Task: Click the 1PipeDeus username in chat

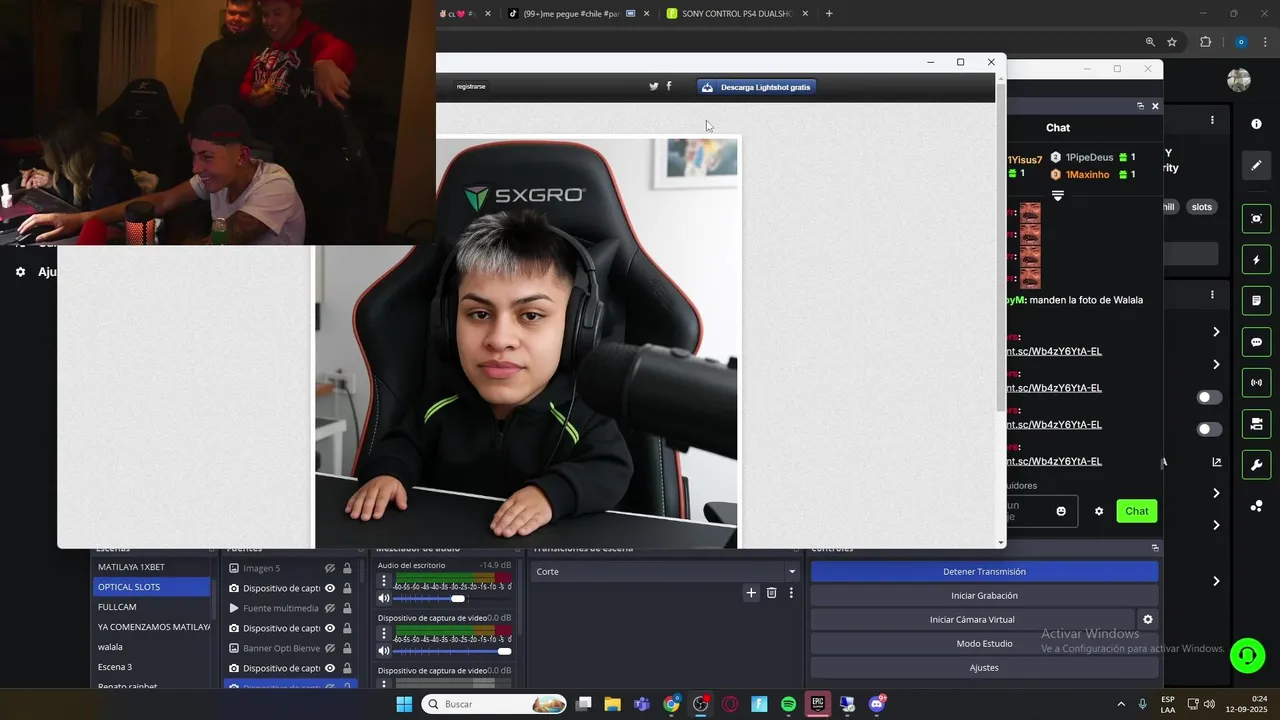Action: point(1089,158)
